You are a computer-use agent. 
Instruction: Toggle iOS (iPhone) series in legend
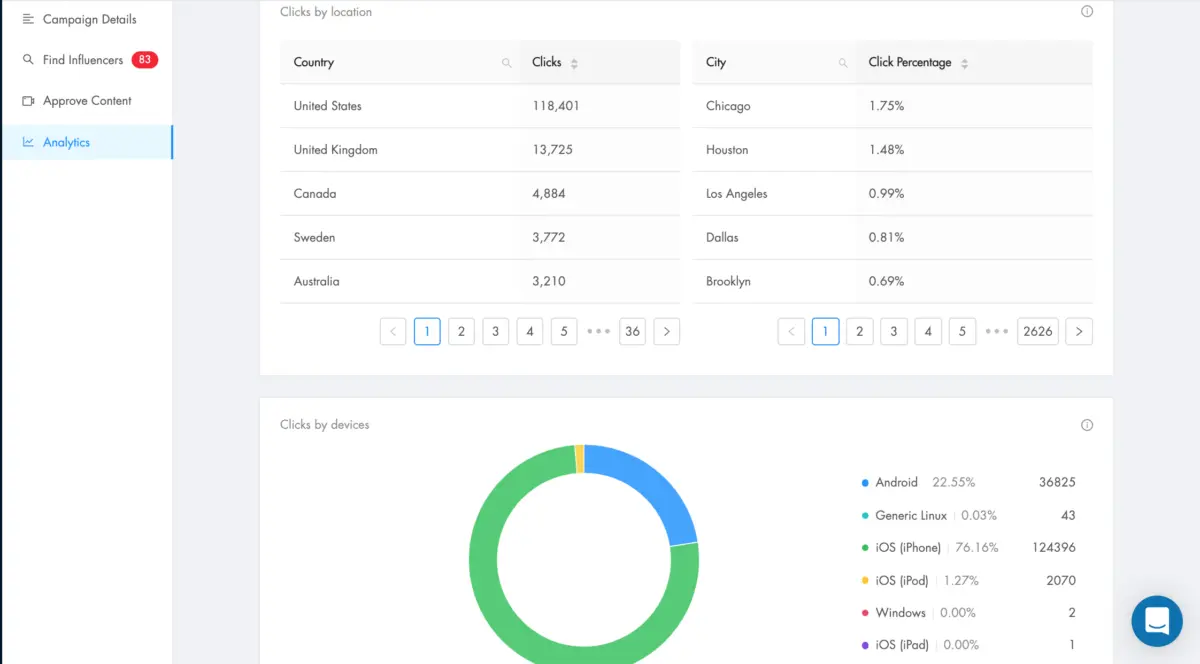click(x=907, y=548)
